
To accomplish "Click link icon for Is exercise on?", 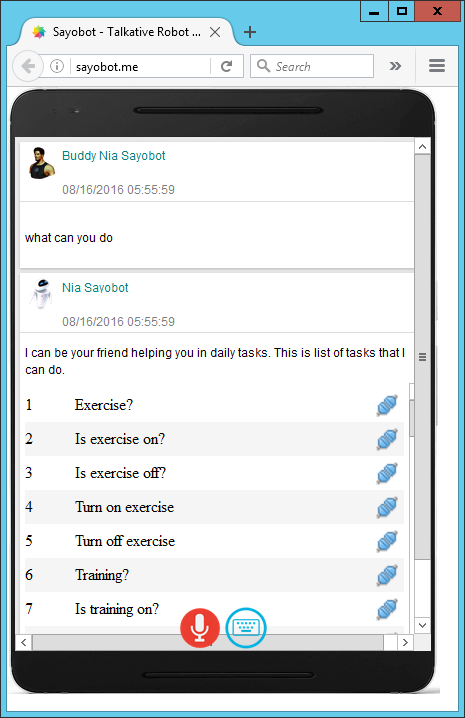I will click(x=387, y=439).
